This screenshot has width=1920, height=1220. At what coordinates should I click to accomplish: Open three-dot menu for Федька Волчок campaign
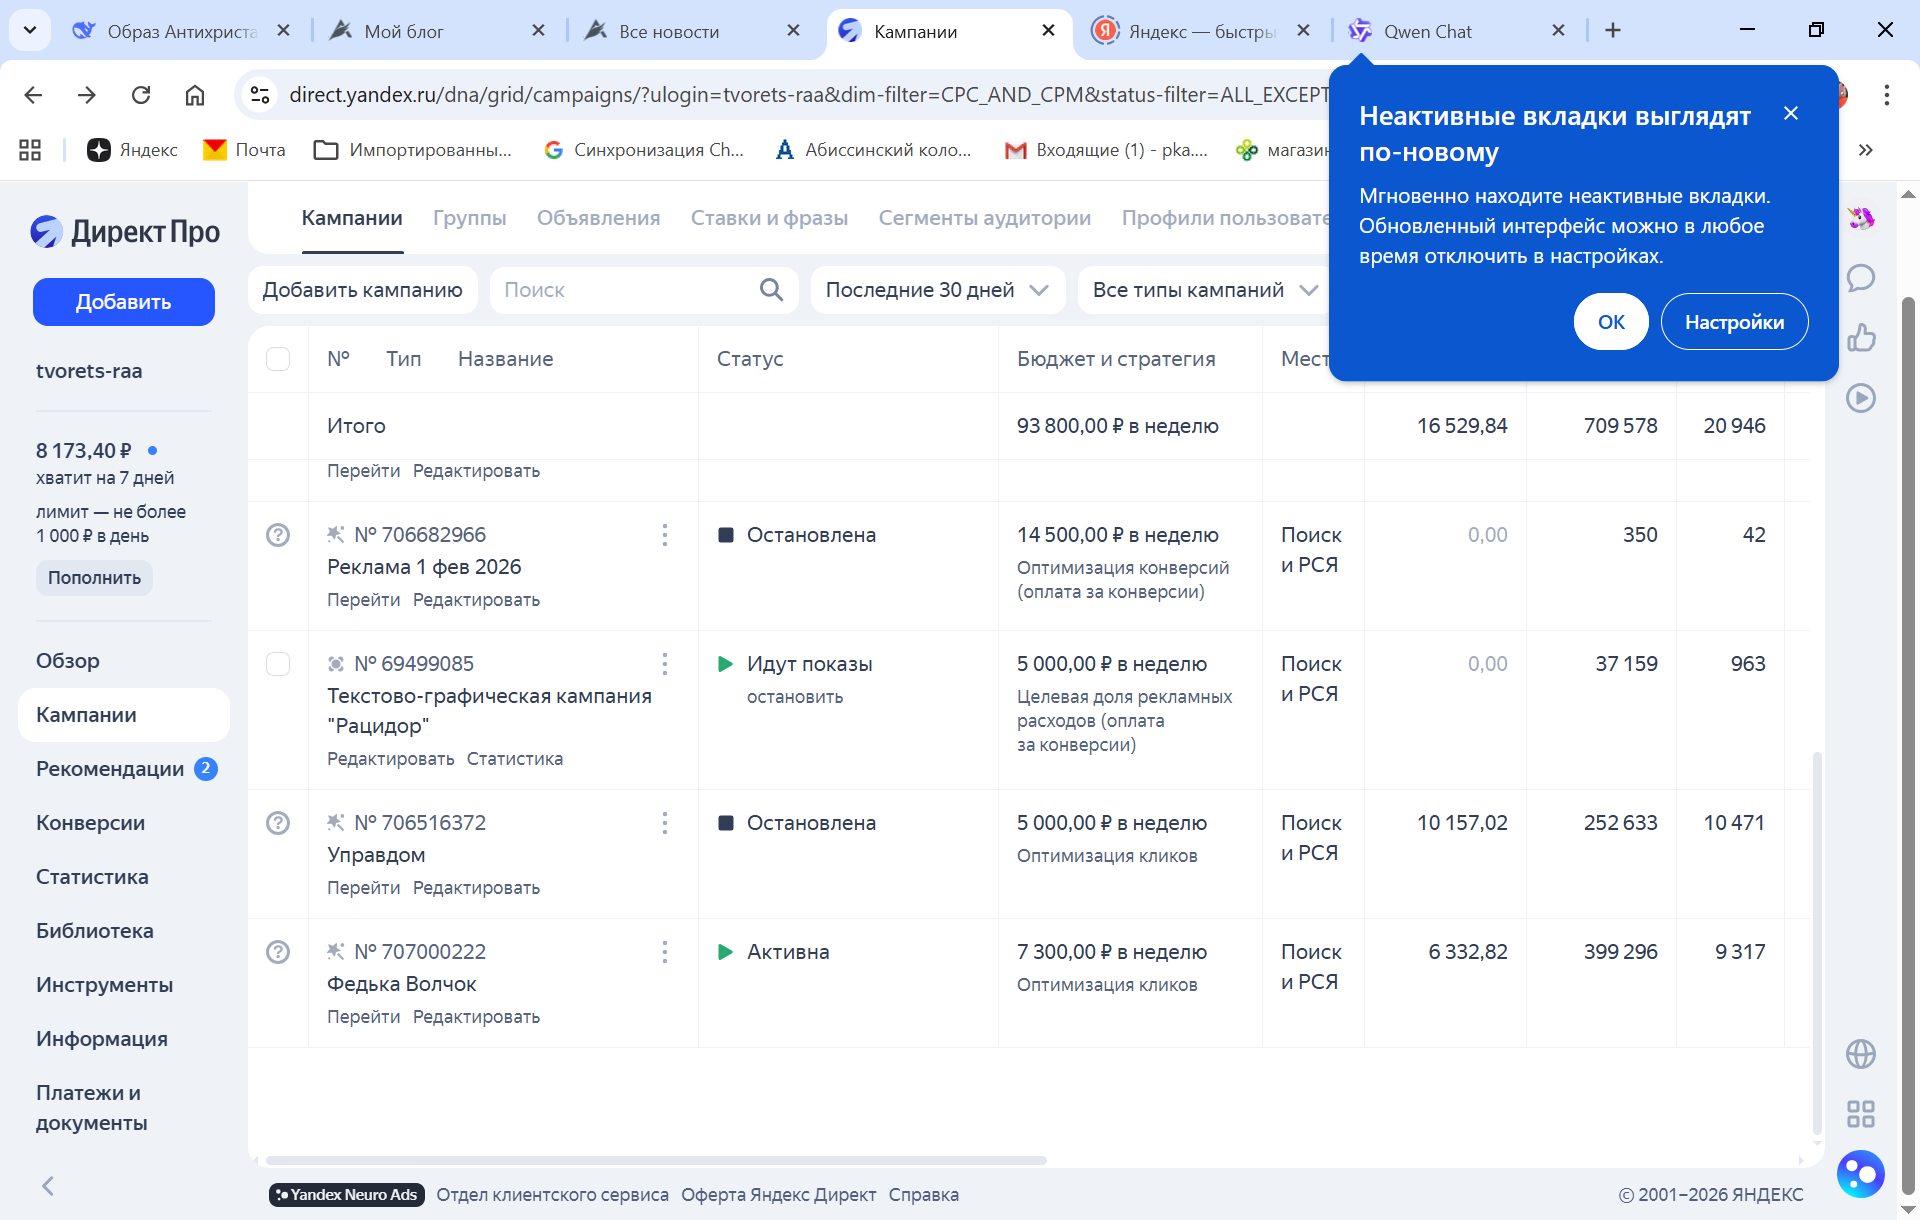[665, 952]
